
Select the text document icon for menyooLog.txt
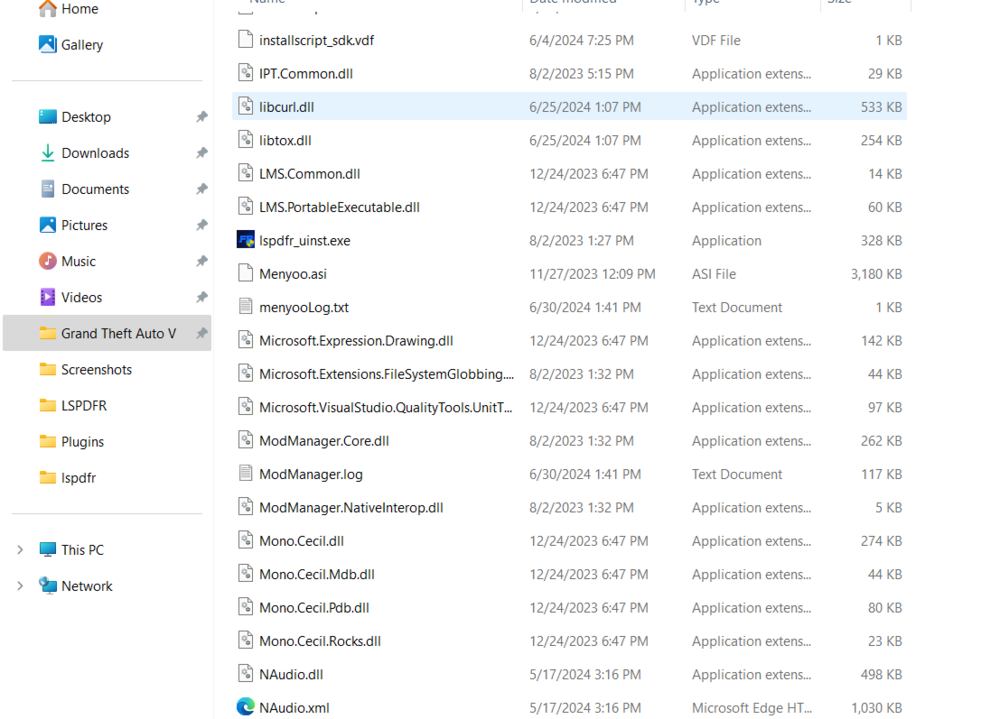point(246,307)
